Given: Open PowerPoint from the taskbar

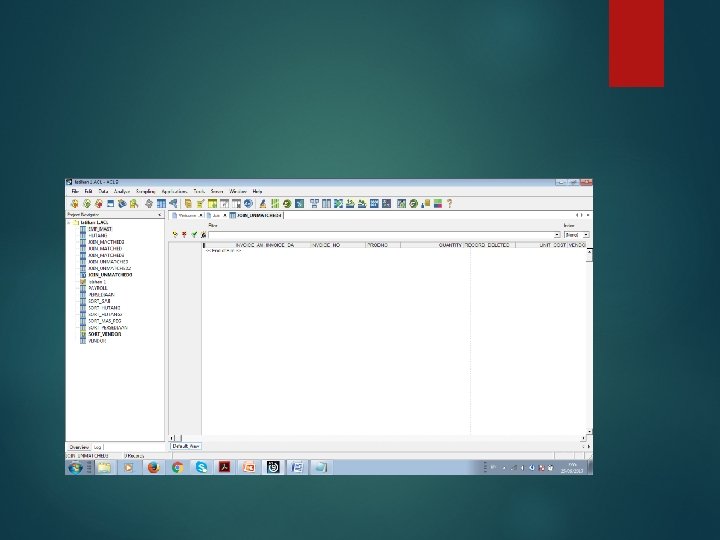Looking at the screenshot, I should (x=248, y=467).
